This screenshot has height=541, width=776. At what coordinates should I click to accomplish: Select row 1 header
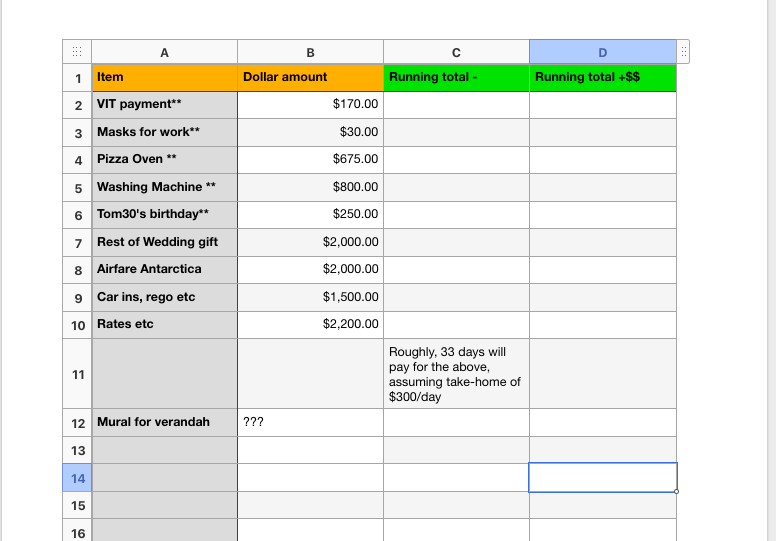tap(77, 78)
